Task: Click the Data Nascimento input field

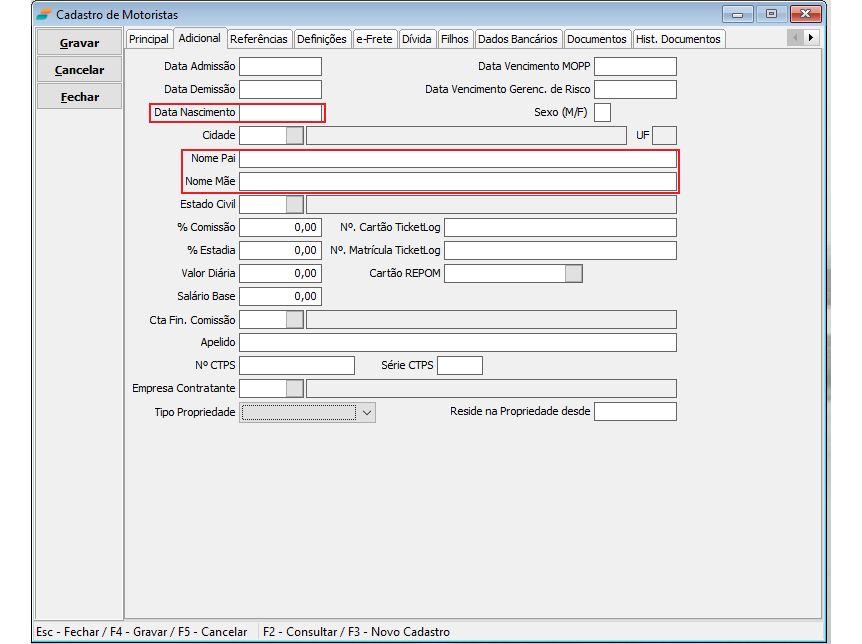Action: 280,113
